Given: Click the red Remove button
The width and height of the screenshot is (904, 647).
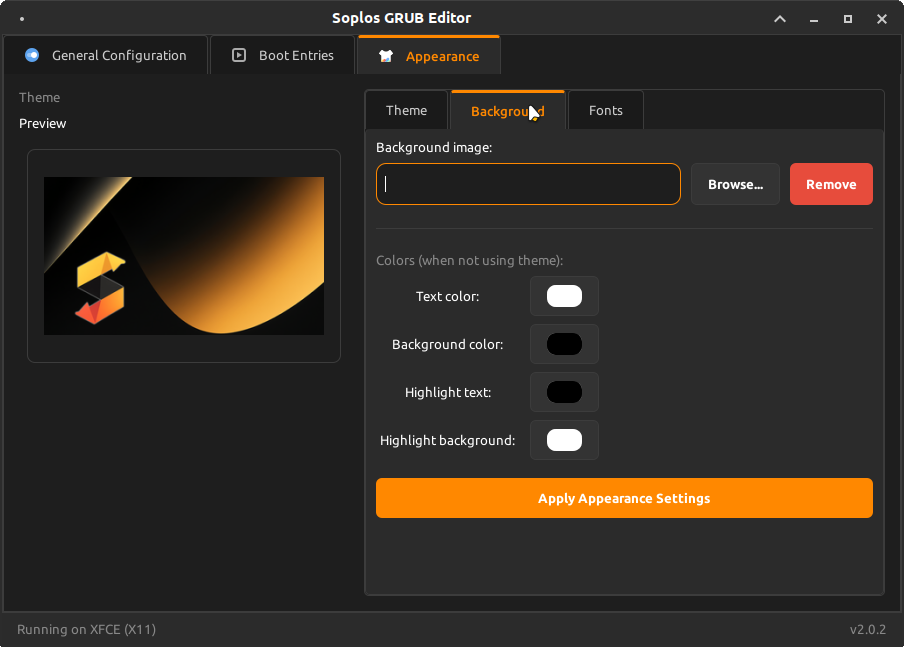Looking at the screenshot, I should click(x=831, y=184).
